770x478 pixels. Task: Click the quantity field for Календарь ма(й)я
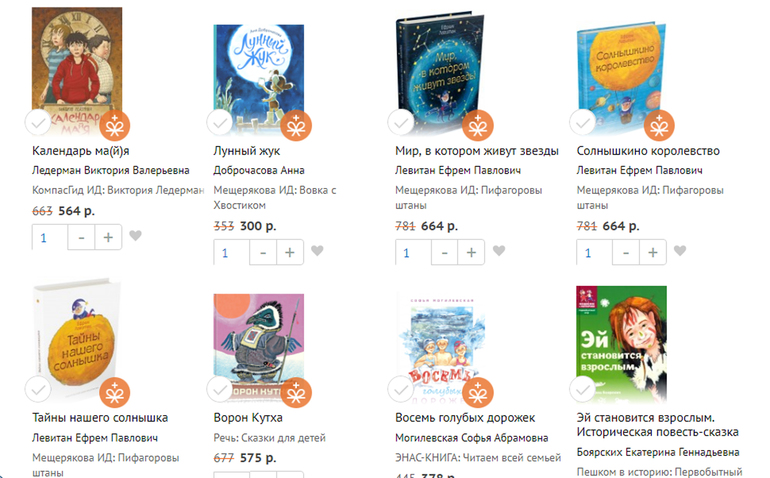(x=50, y=237)
